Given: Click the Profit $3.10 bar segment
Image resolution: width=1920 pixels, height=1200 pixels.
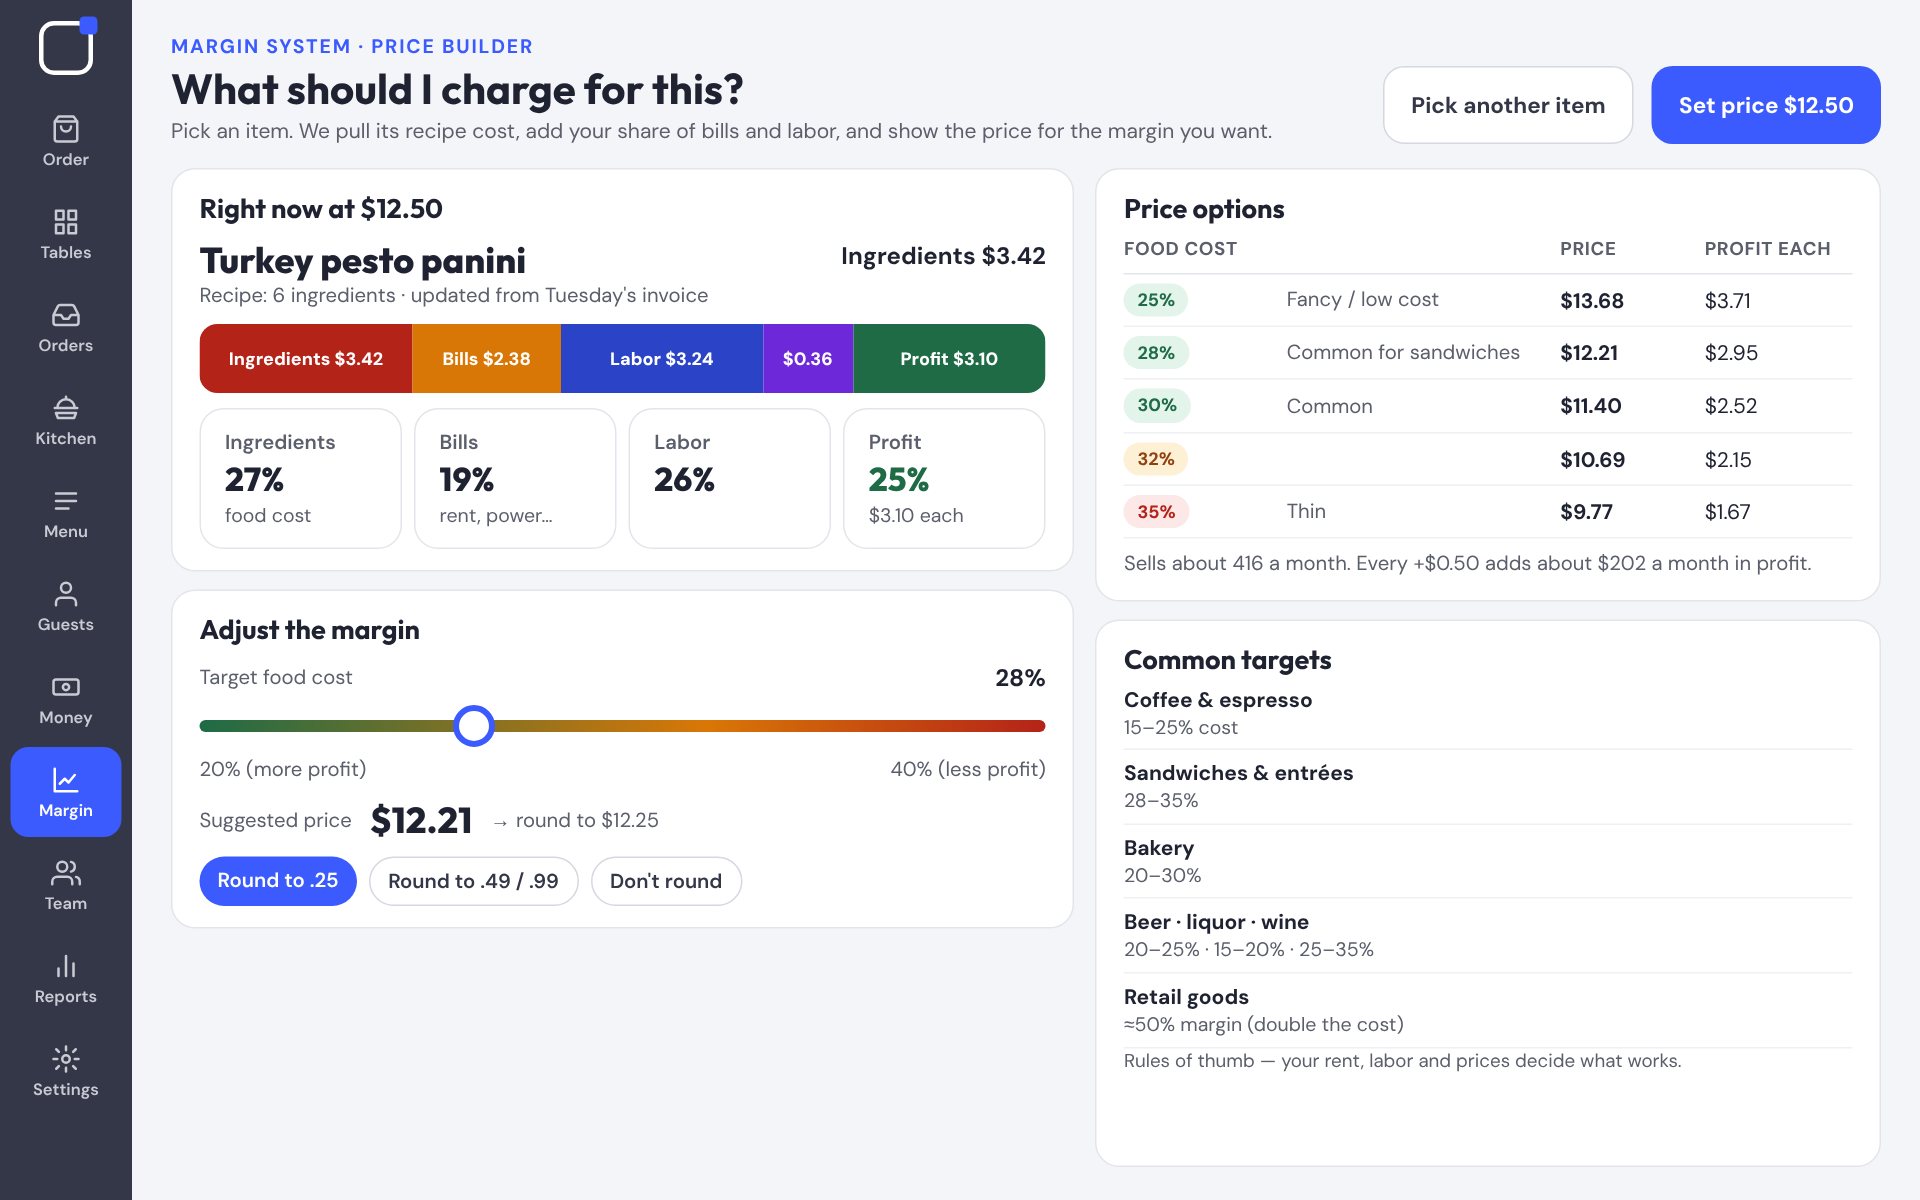Looking at the screenshot, I should [x=949, y=358].
